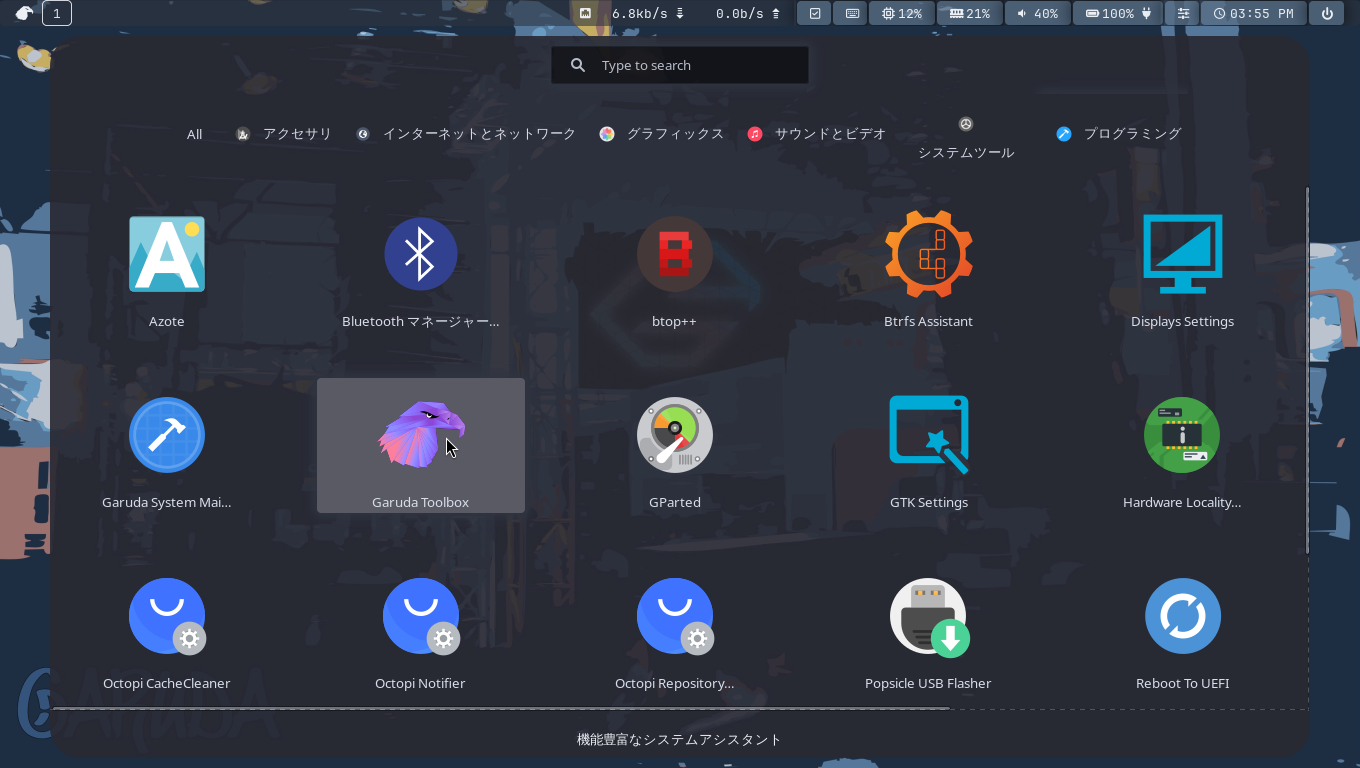Click the CPU usage 12% indicator

[902, 13]
